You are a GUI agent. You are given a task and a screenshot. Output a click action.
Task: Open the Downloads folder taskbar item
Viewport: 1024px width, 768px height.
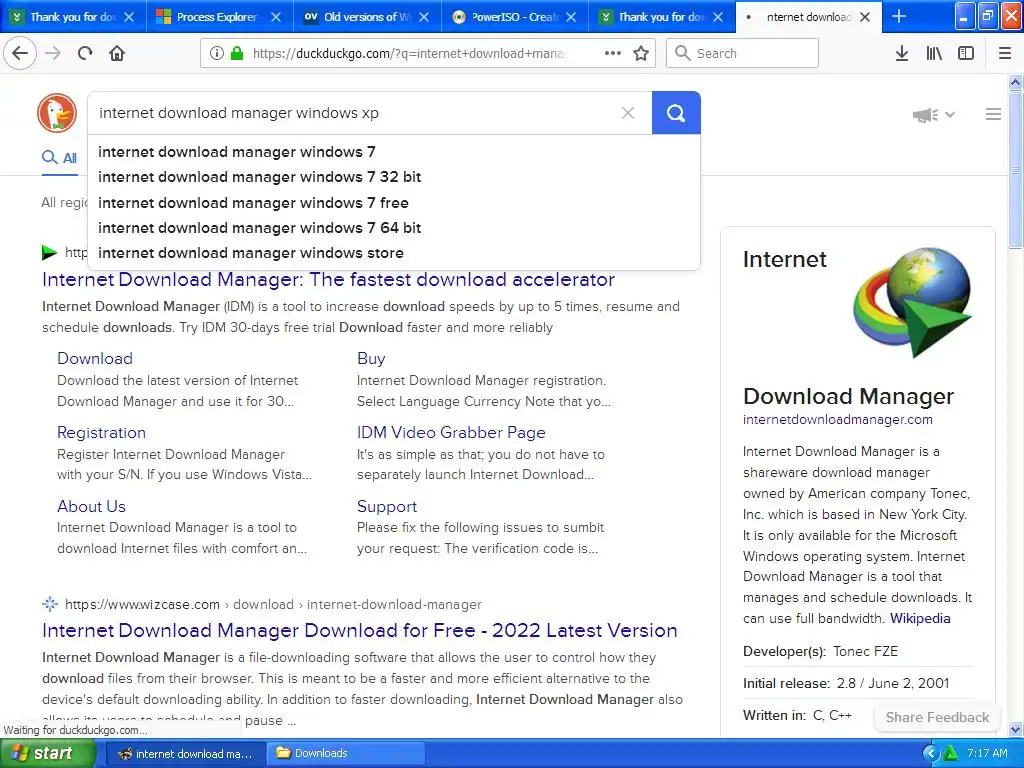[346, 753]
